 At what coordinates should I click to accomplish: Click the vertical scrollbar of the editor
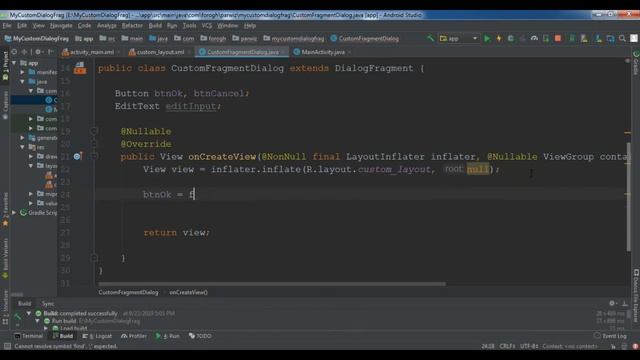click(628, 197)
